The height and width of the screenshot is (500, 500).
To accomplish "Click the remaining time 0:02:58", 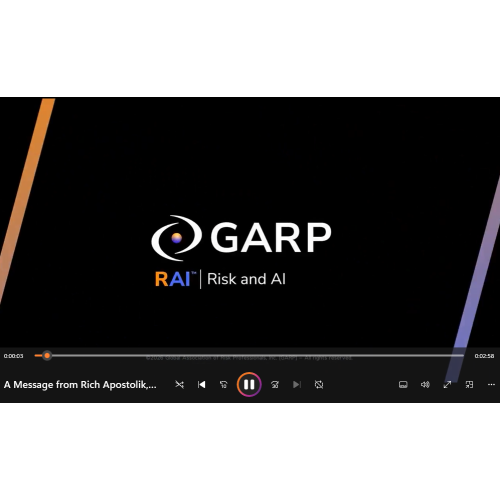I will 484,356.
